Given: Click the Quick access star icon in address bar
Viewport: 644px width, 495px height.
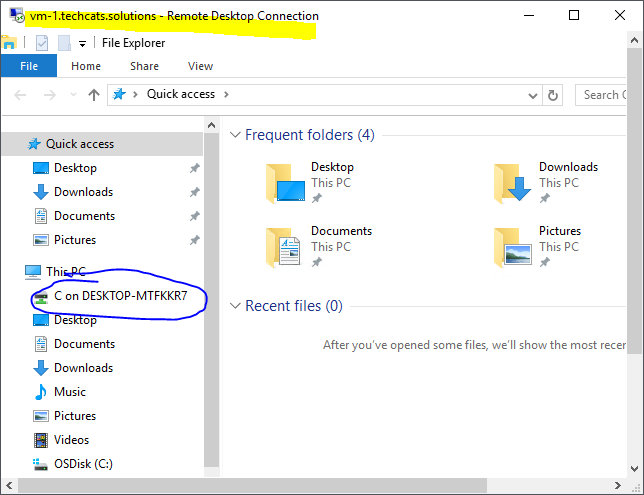Looking at the screenshot, I should coord(119,94).
